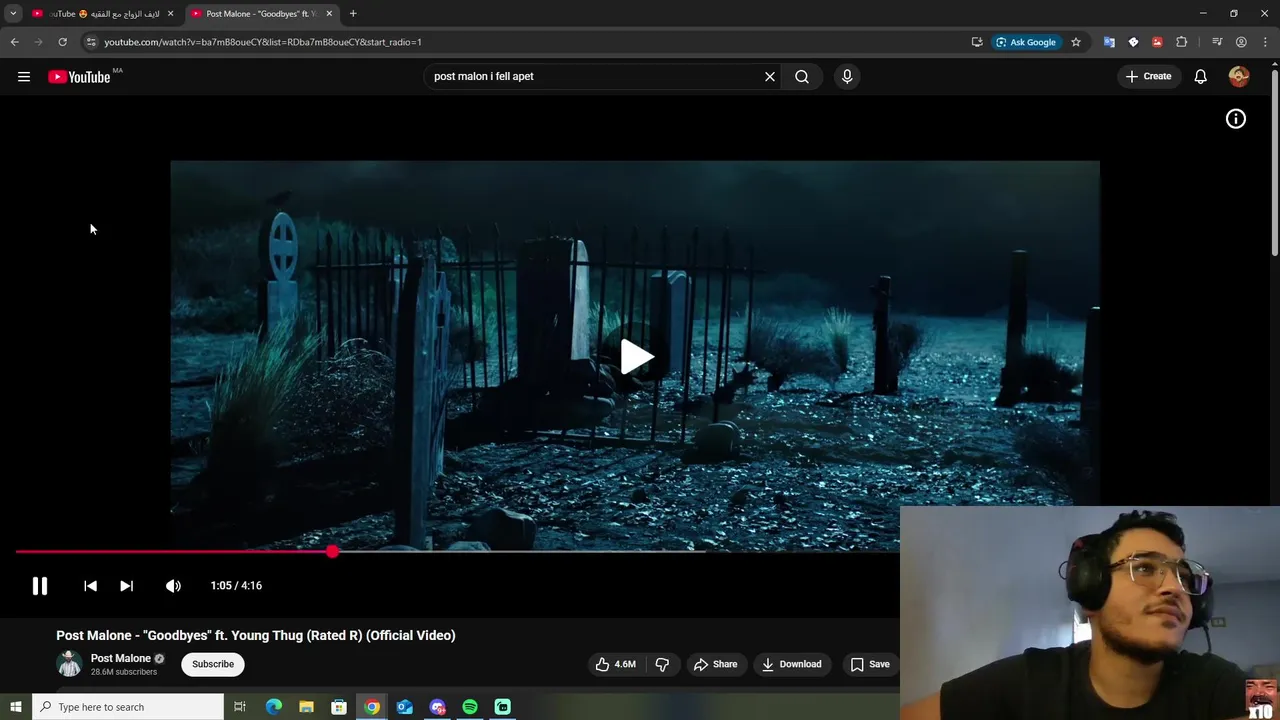Go forward in browser history
This screenshot has width=1280, height=720.
[38, 42]
